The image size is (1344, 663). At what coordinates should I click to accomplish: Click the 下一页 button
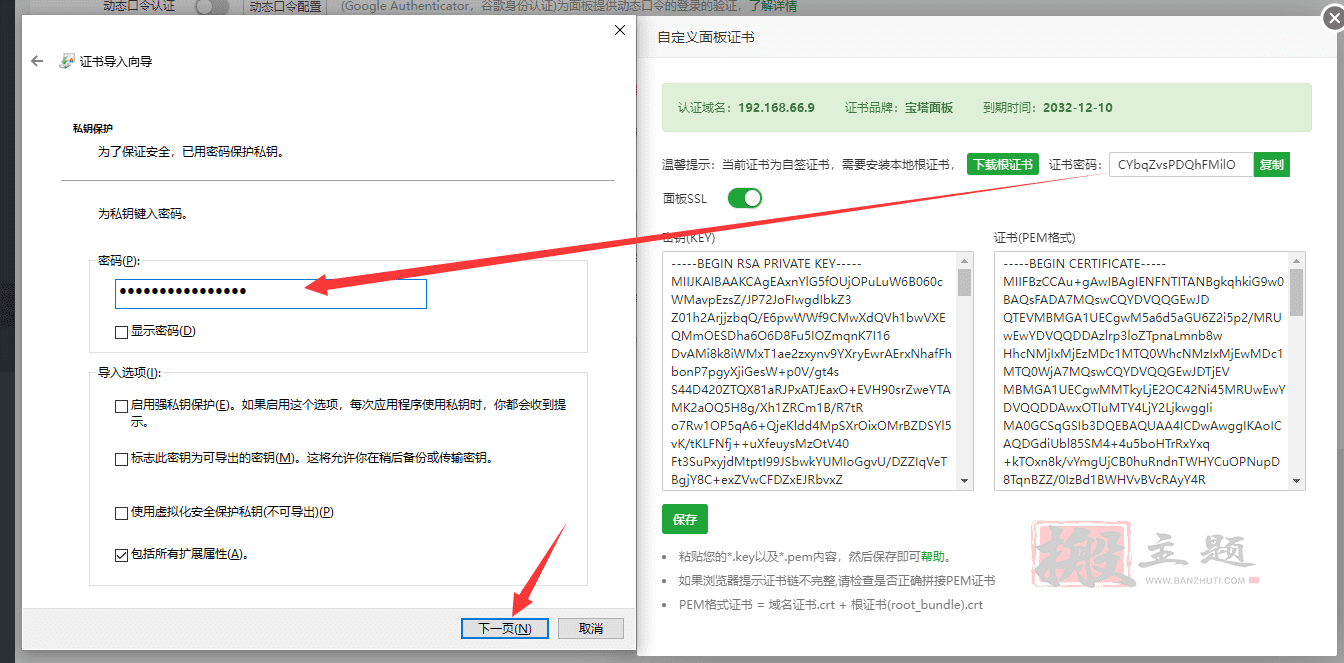point(504,628)
